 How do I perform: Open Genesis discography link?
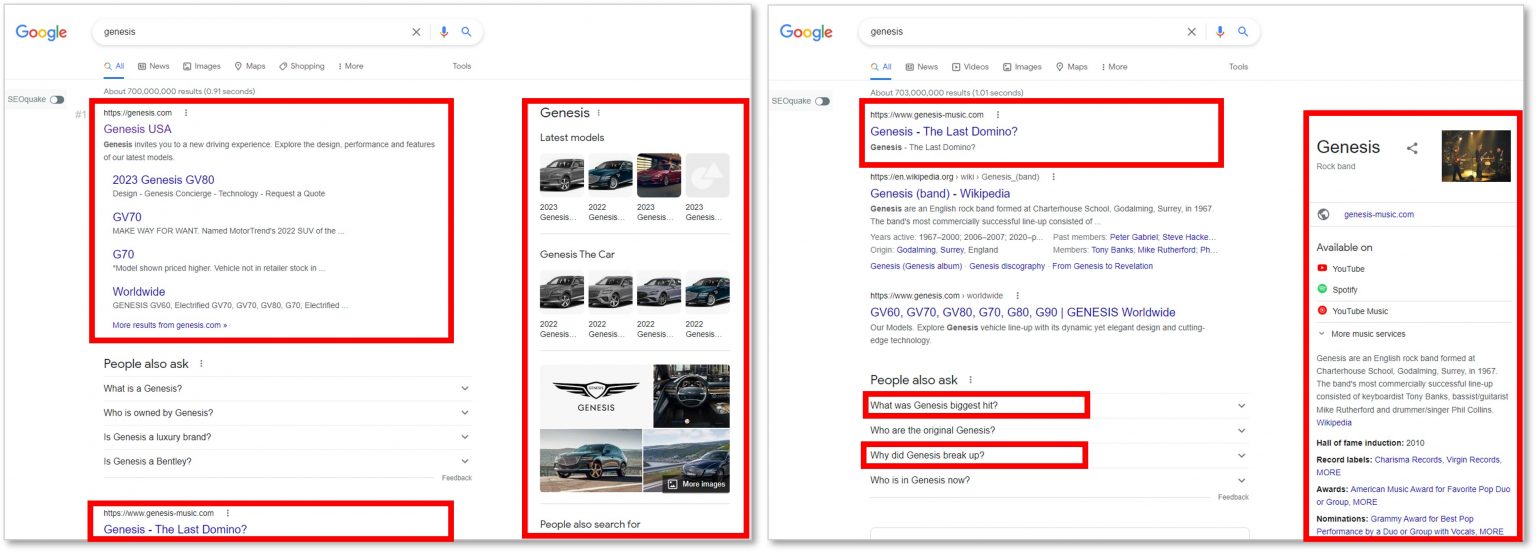tap(1007, 266)
